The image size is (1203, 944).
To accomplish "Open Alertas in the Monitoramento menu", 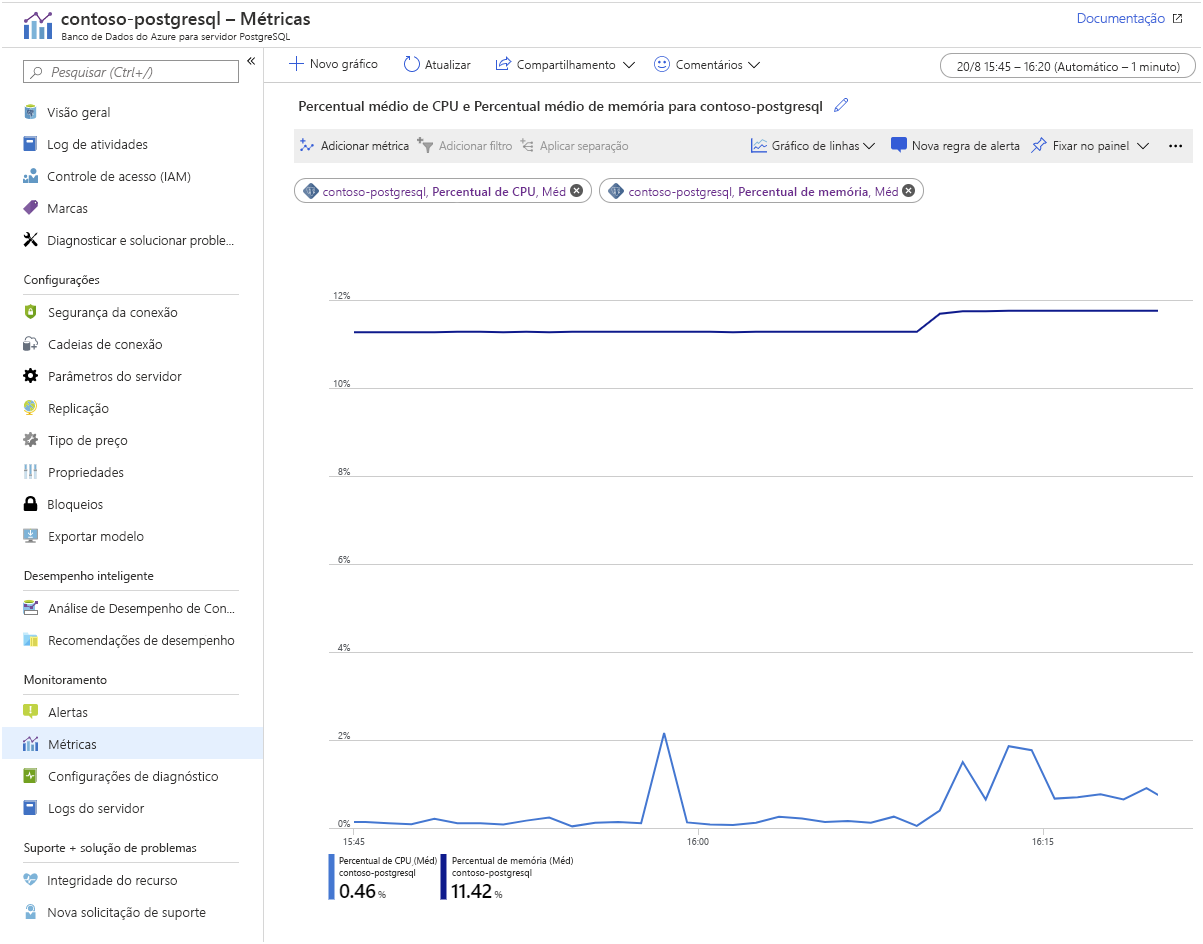I will (x=68, y=712).
